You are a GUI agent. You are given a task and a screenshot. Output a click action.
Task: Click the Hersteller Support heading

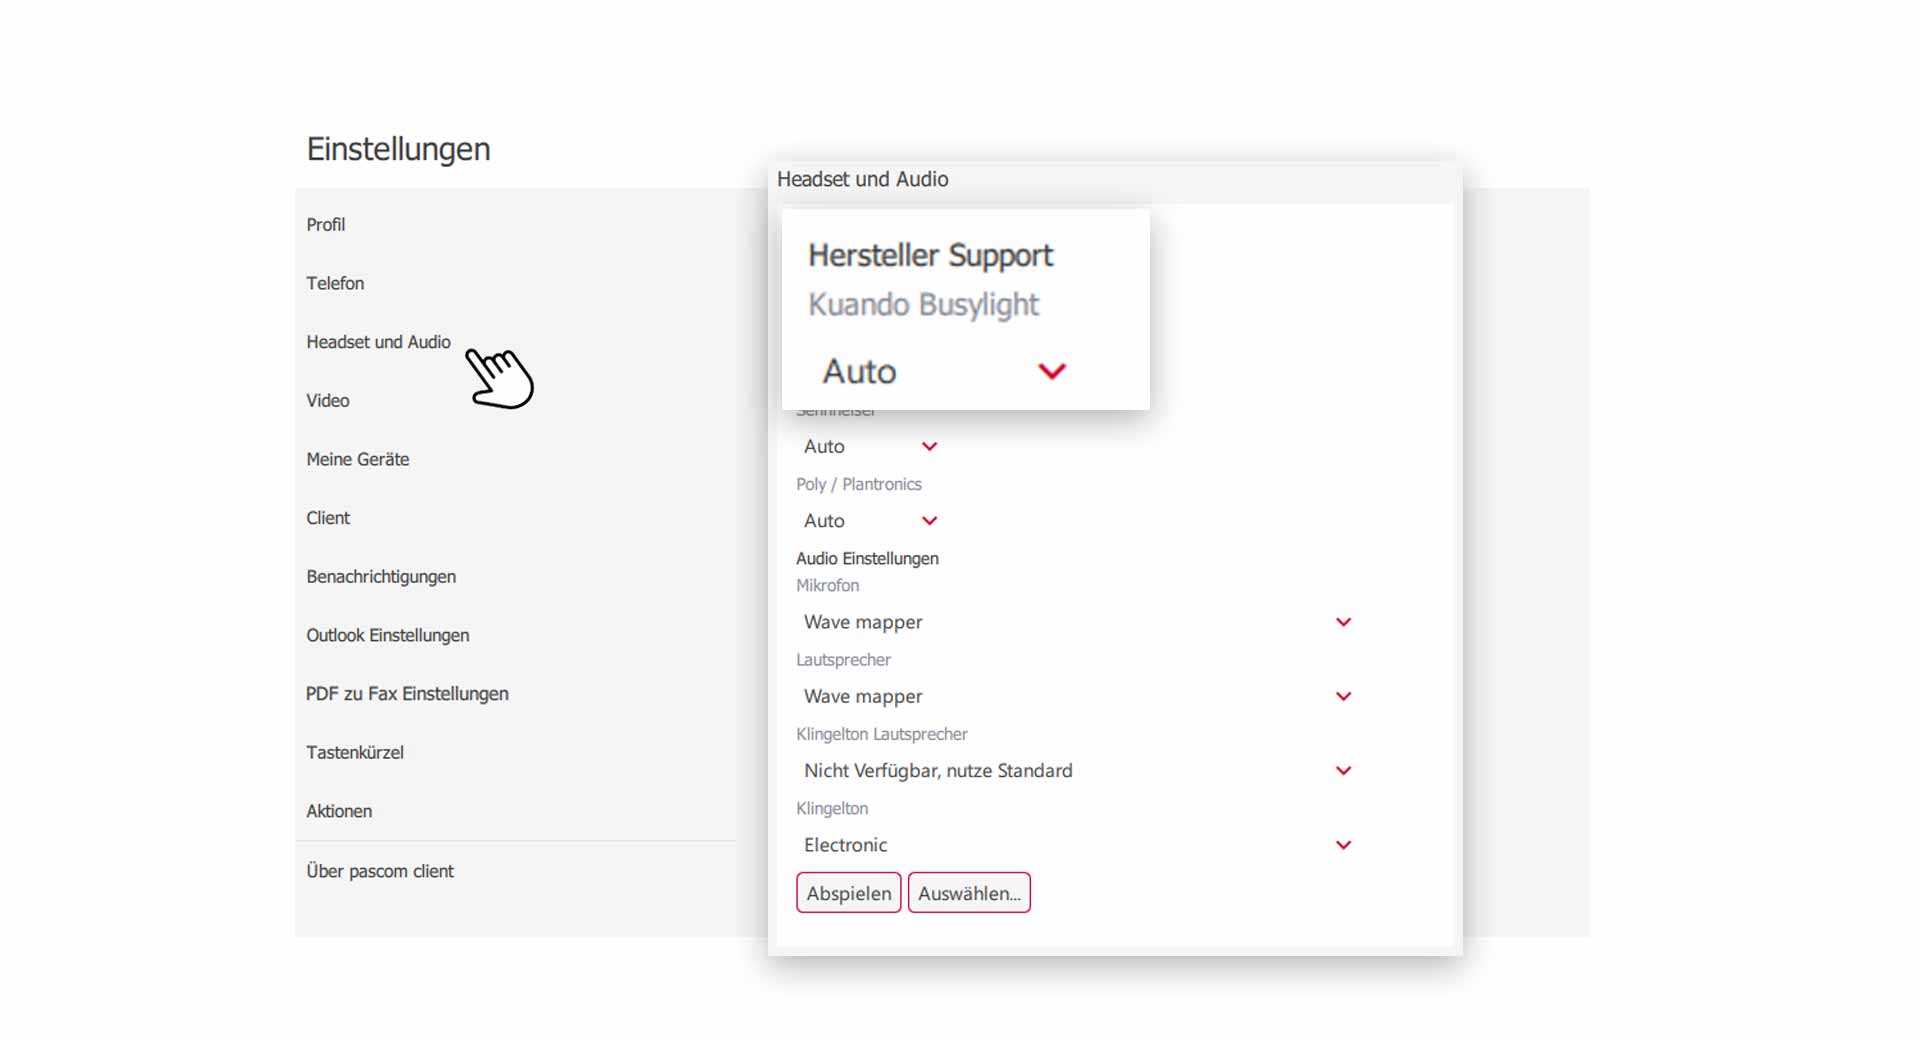tap(930, 255)
